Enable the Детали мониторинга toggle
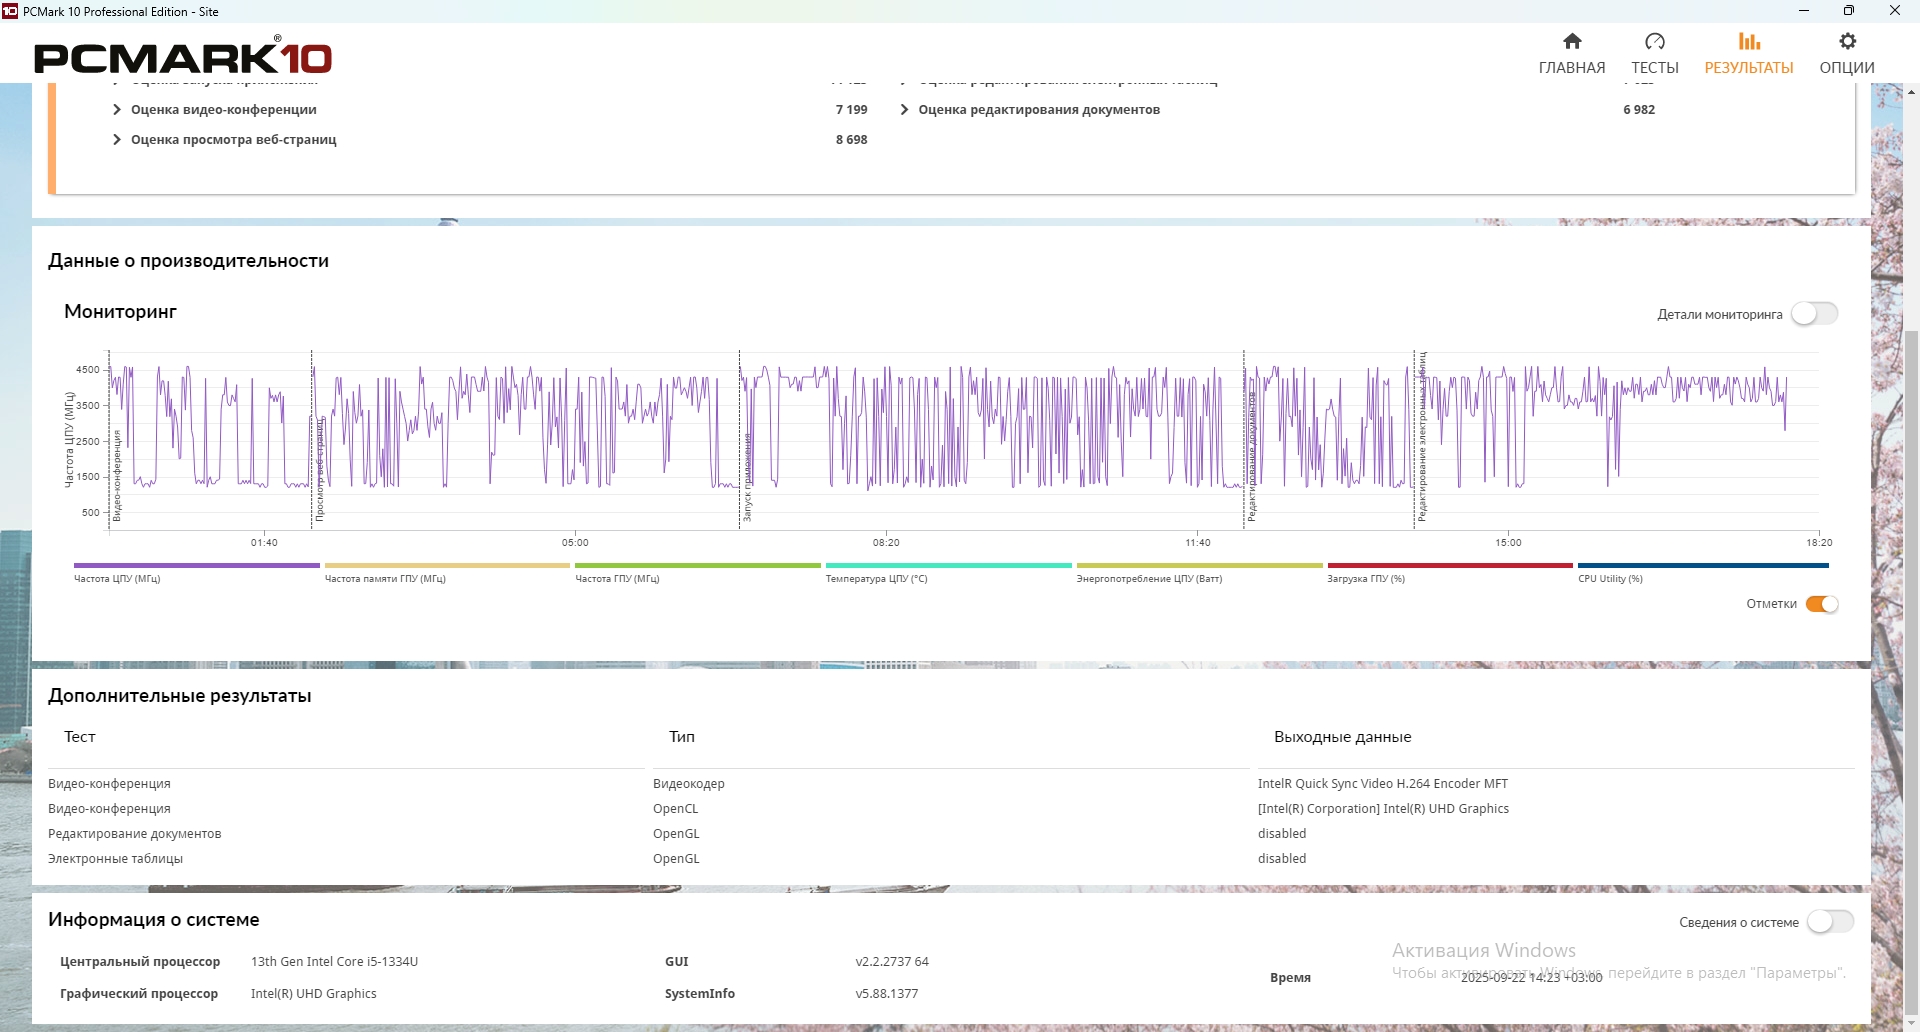Viewport: 1920px width, 1032px height. coord(1814,314)
